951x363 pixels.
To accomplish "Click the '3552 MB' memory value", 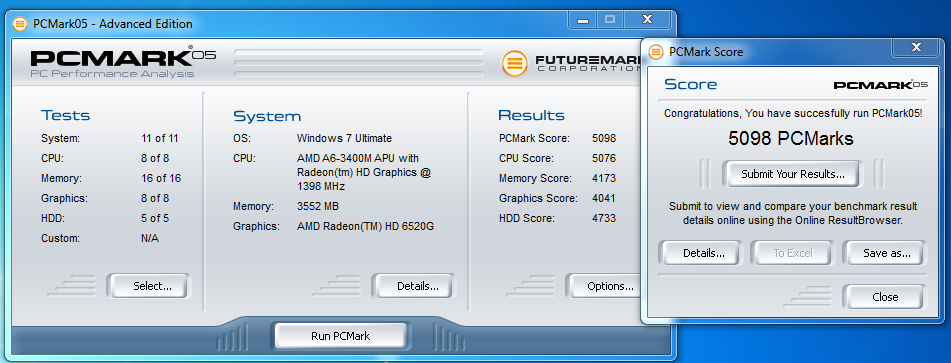I will click(318, 207).
